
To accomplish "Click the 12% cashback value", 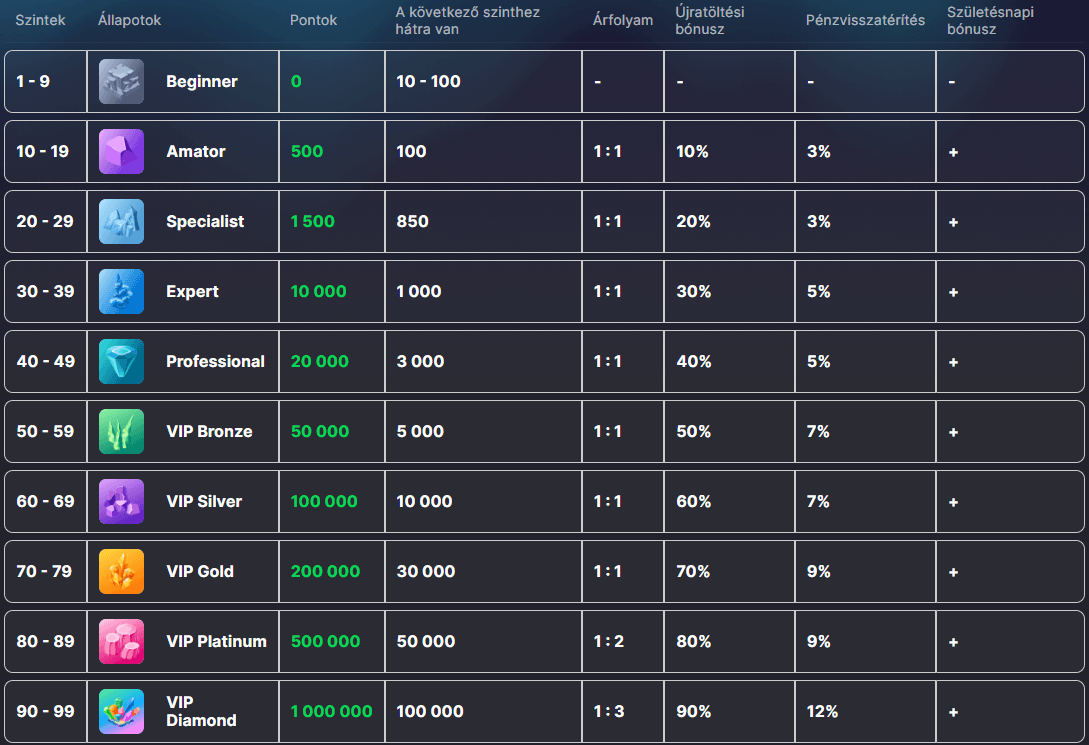I will point(822,712).
